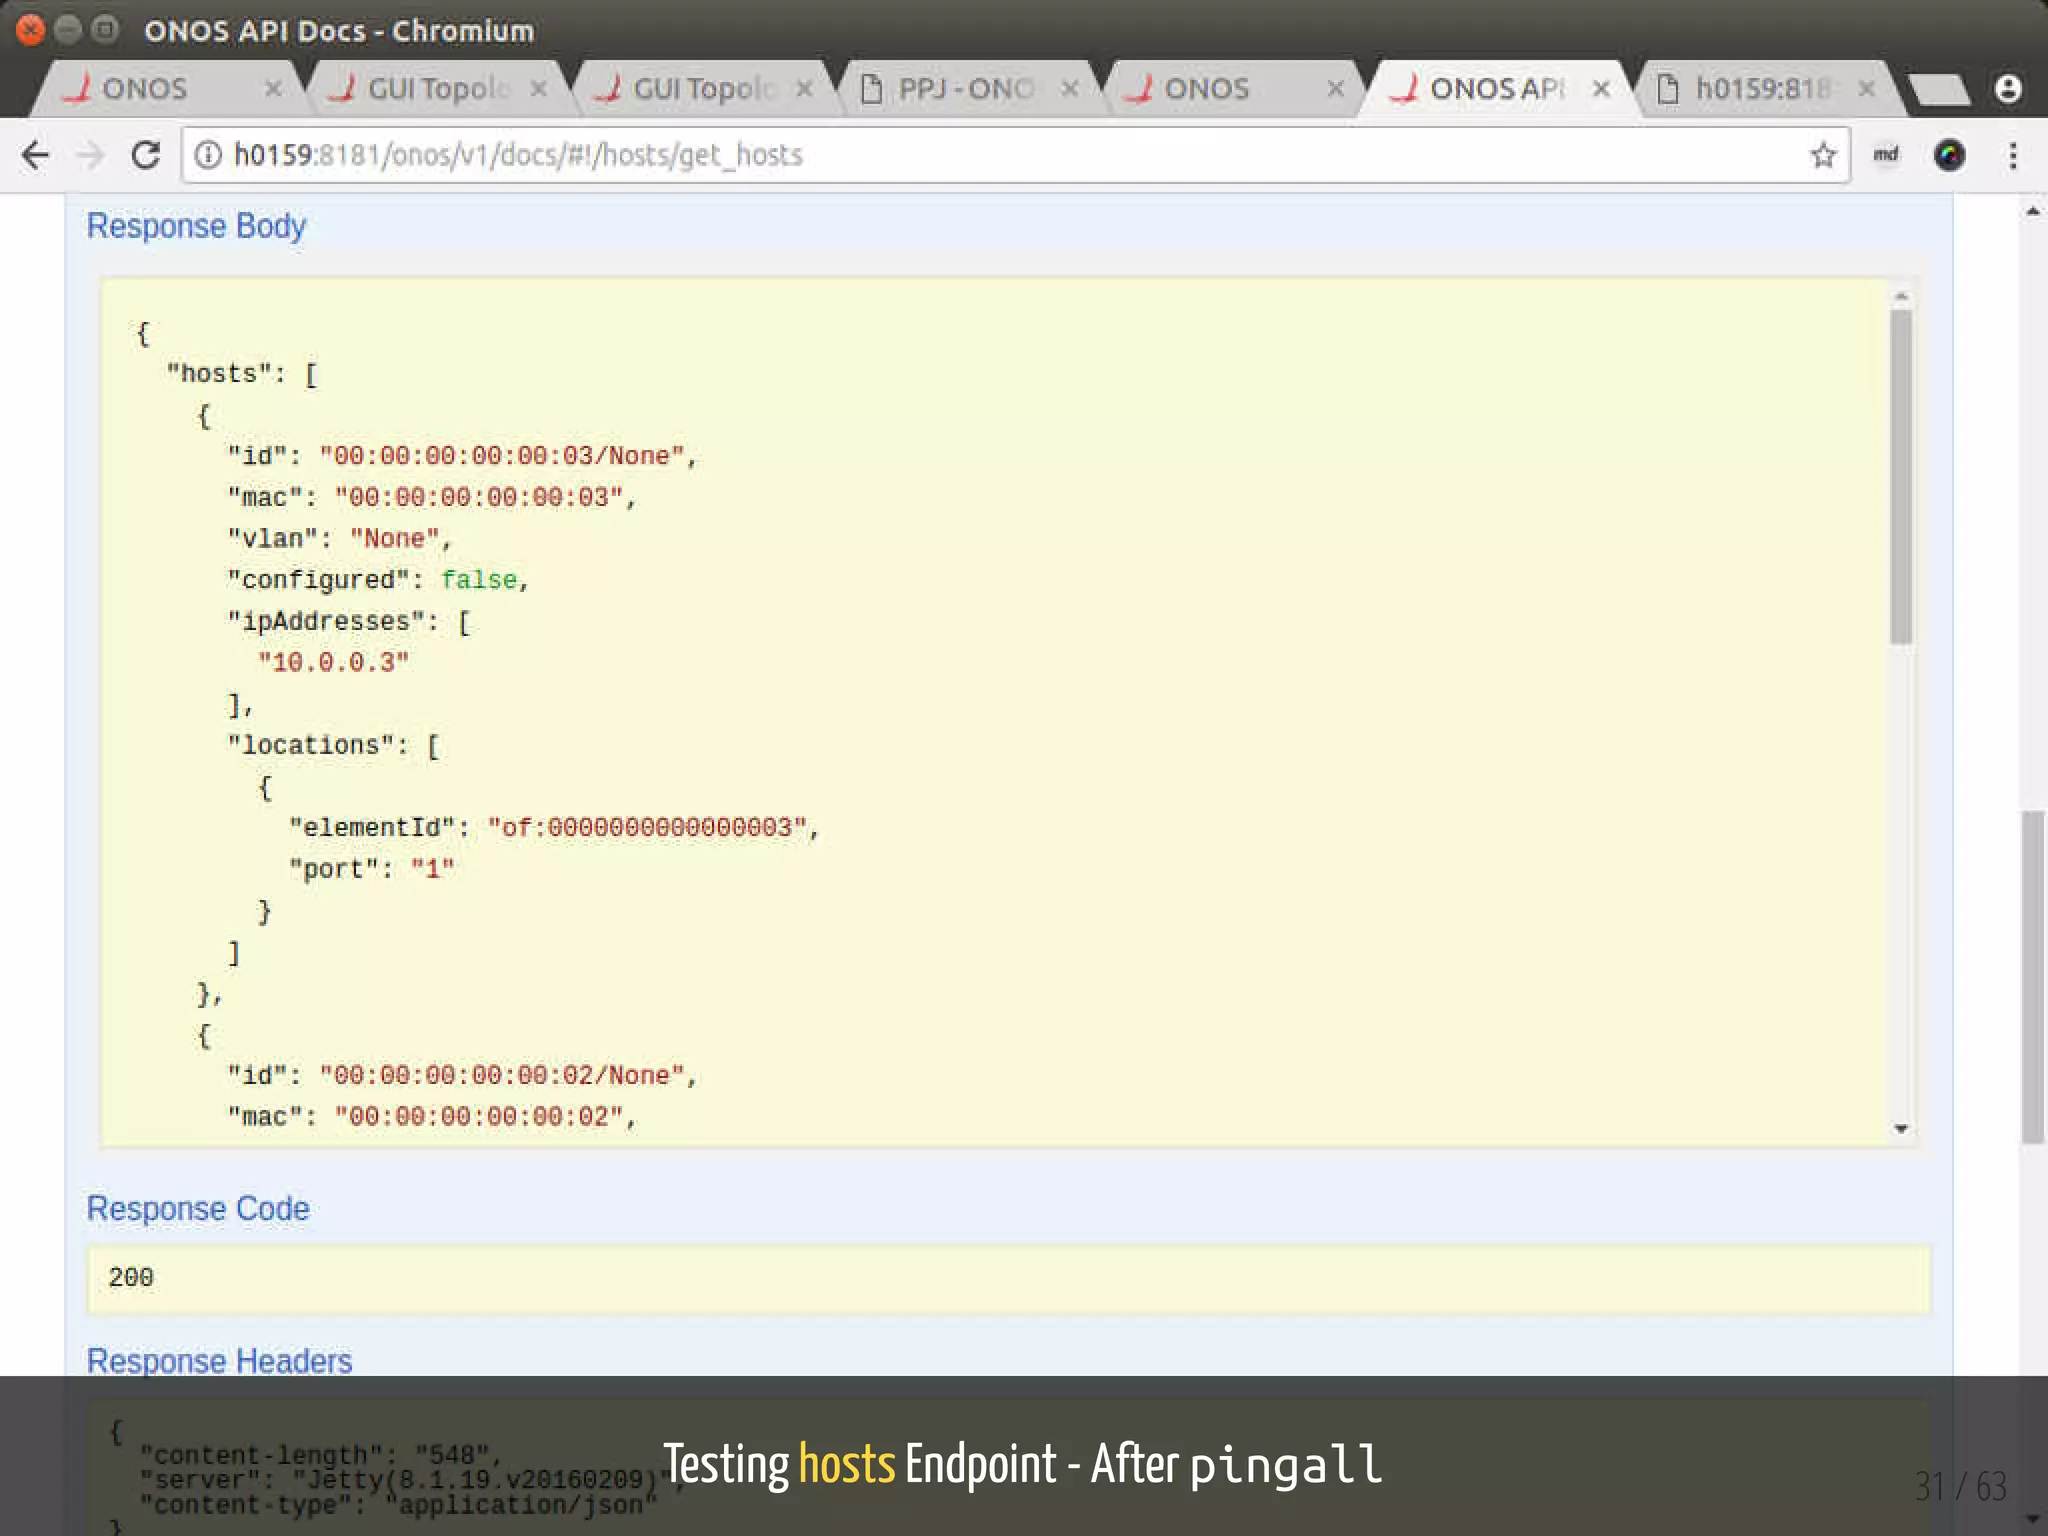
Task: Open the user profile icon in tab strip
Action: coord(2008,89)
